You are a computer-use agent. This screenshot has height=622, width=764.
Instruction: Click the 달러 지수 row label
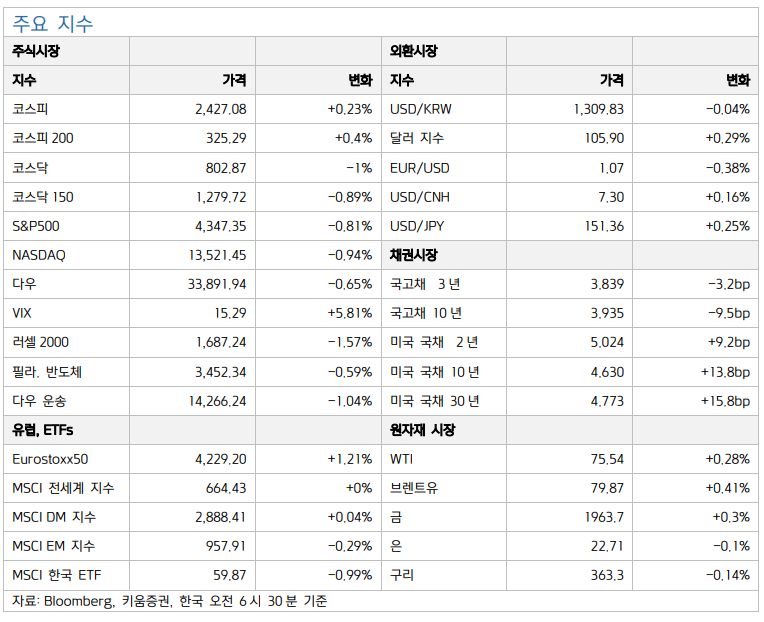(x=417, y=138)
